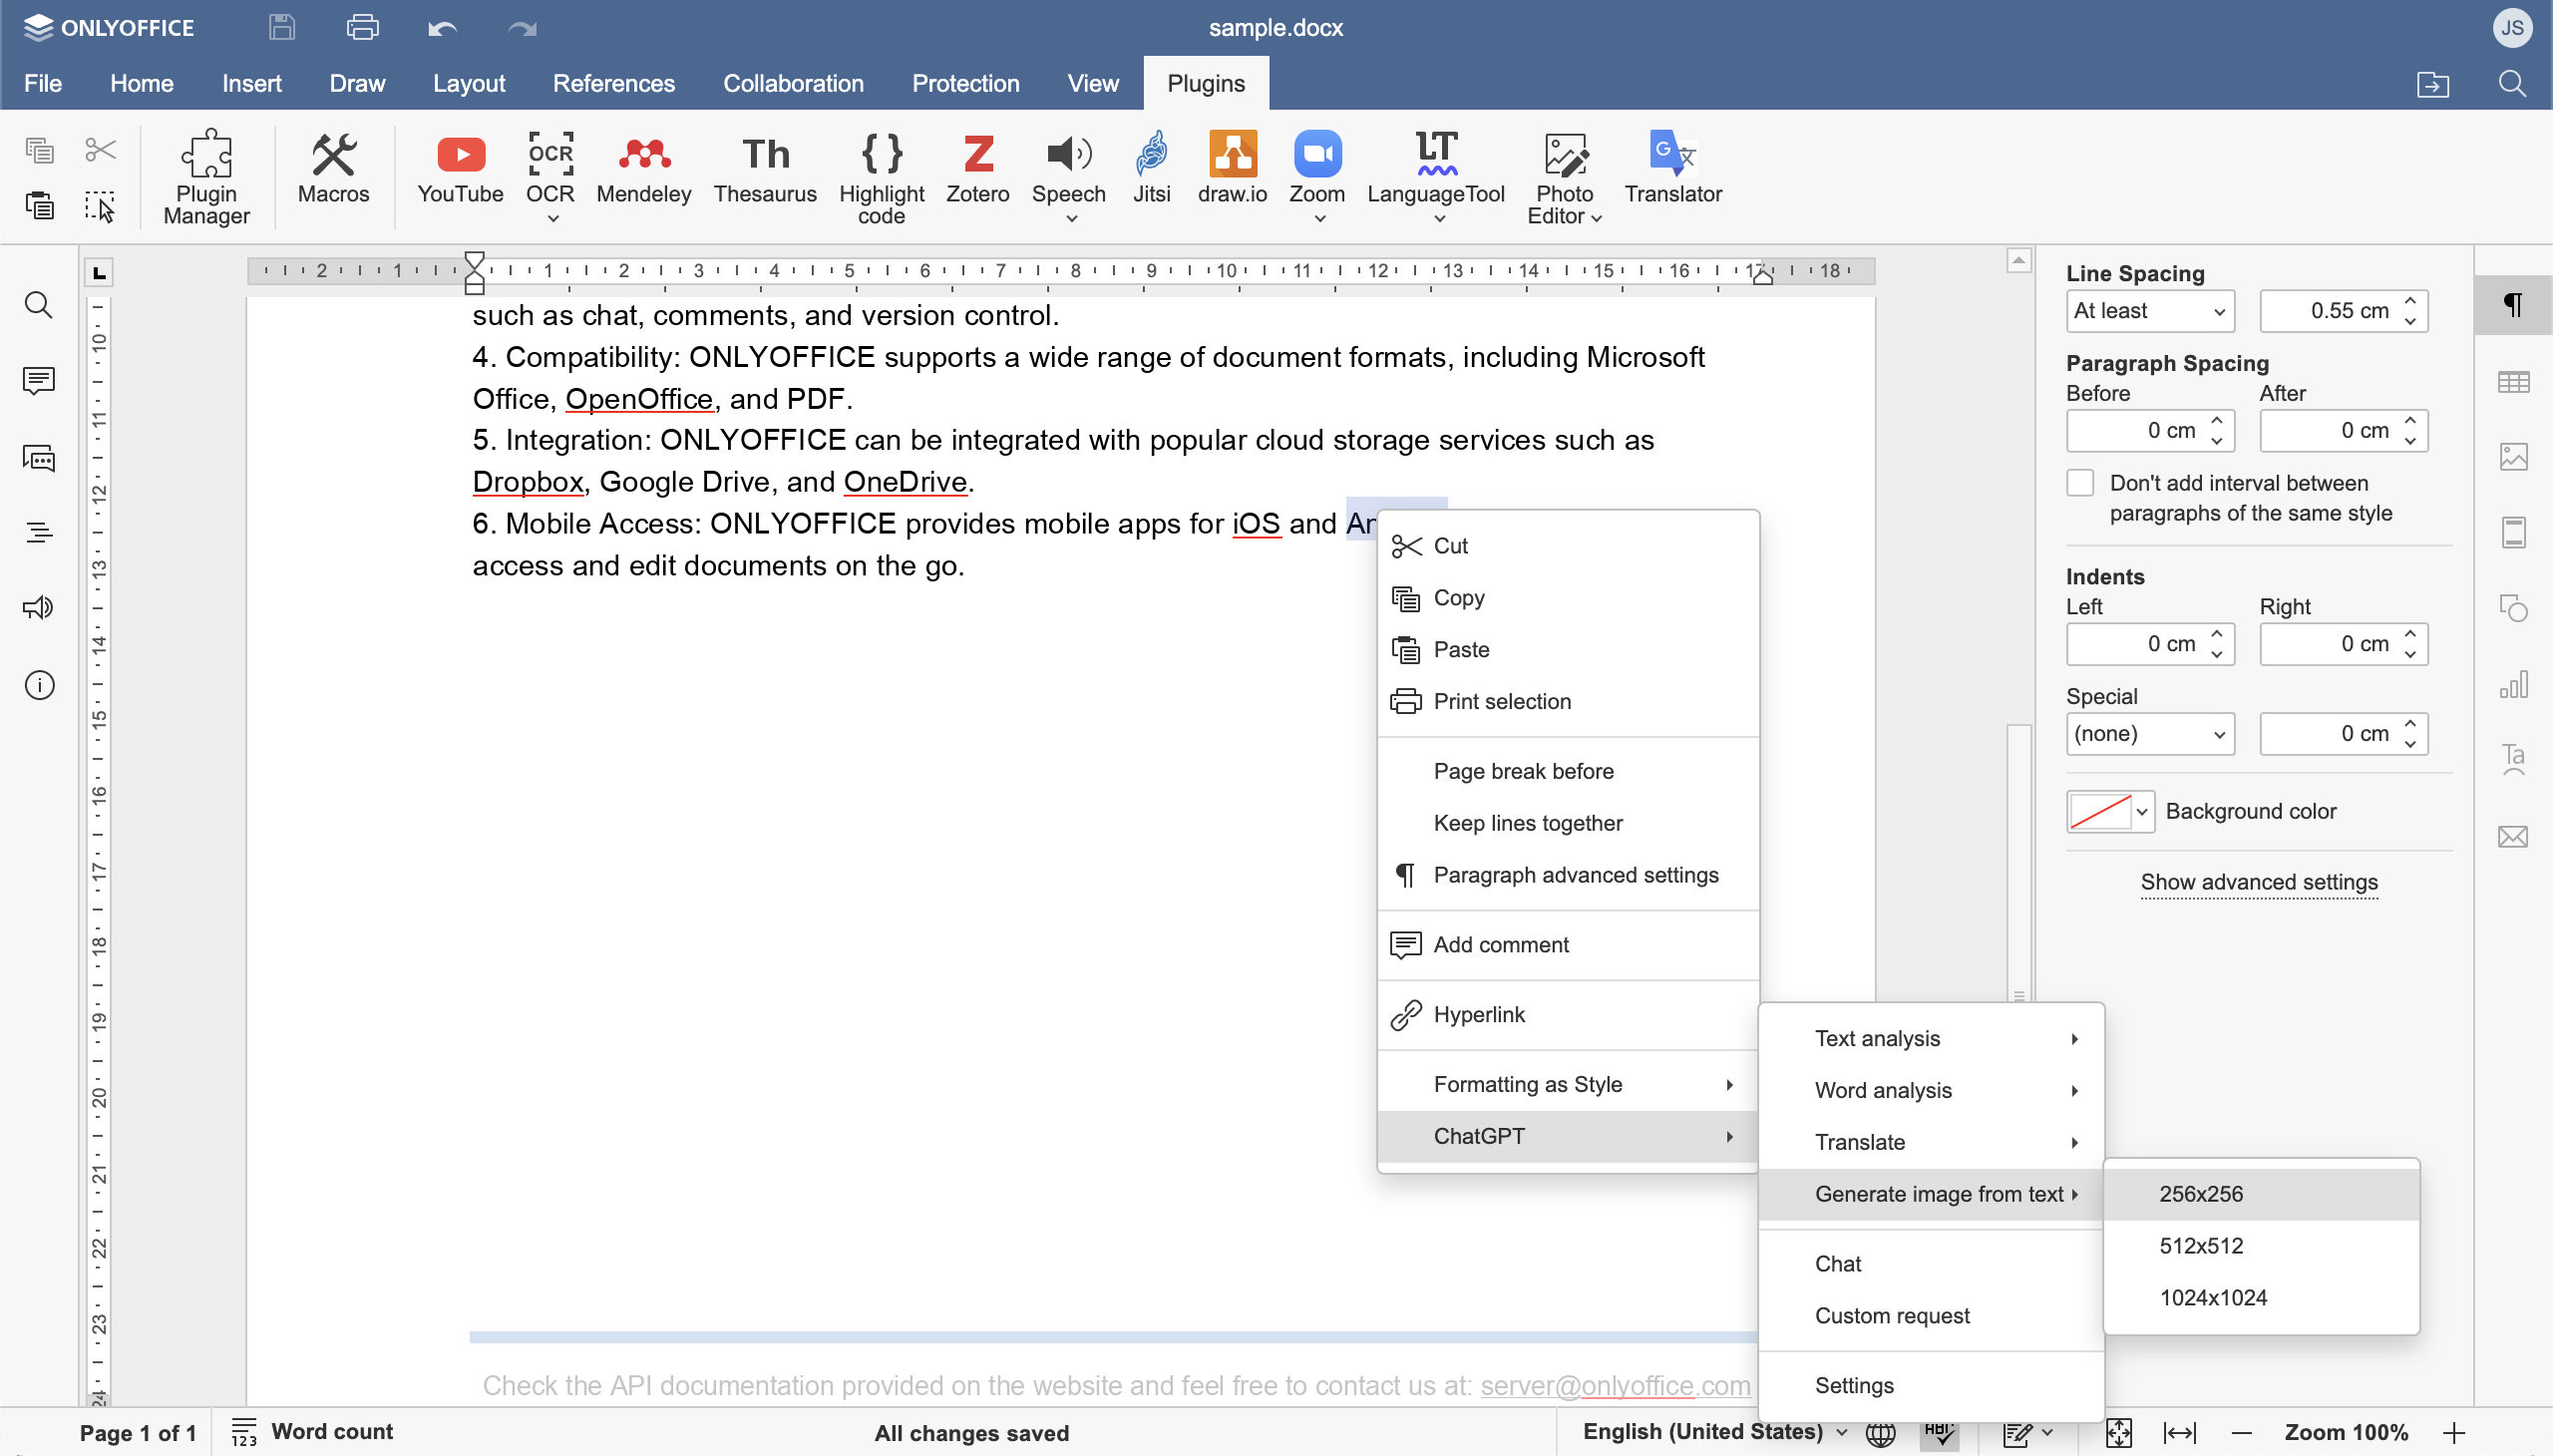Open Mail merge settings in right sidebar
This screenshot has width=2553, height=1456.
2512,836
